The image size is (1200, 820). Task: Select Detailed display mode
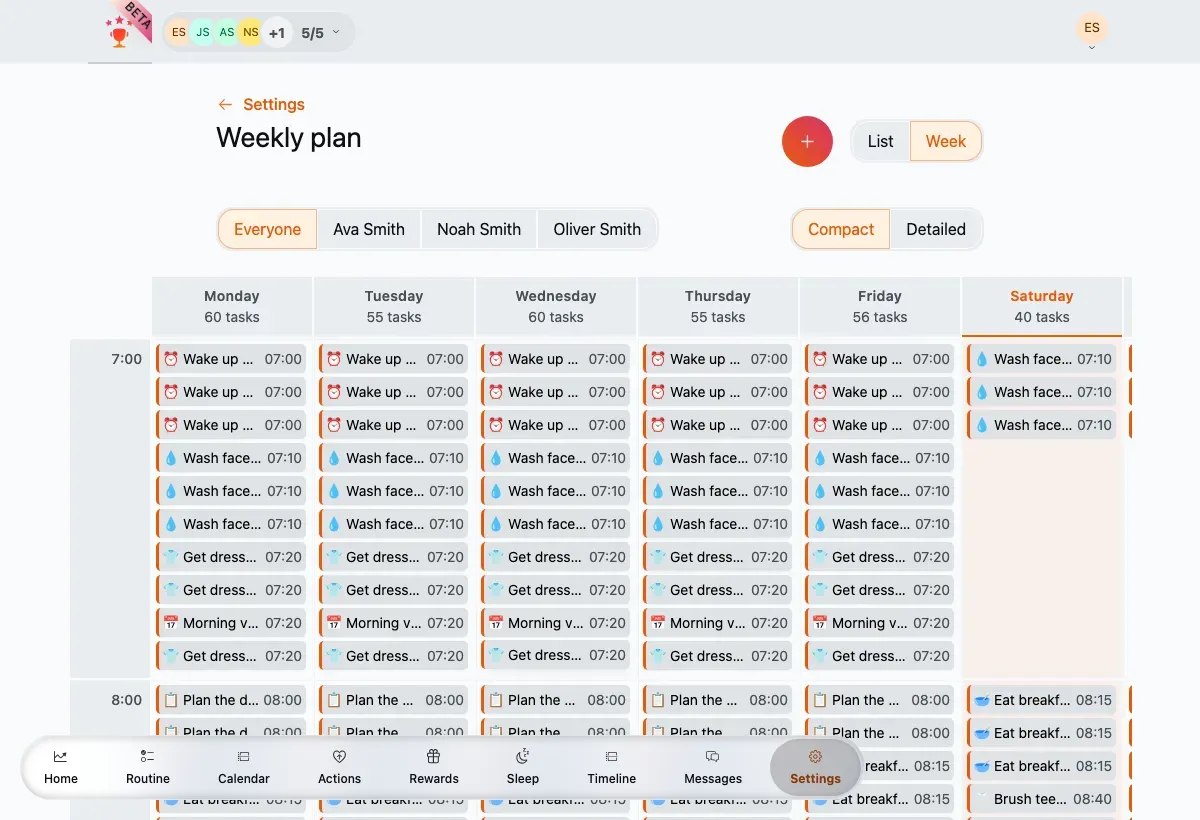(936, 229)
